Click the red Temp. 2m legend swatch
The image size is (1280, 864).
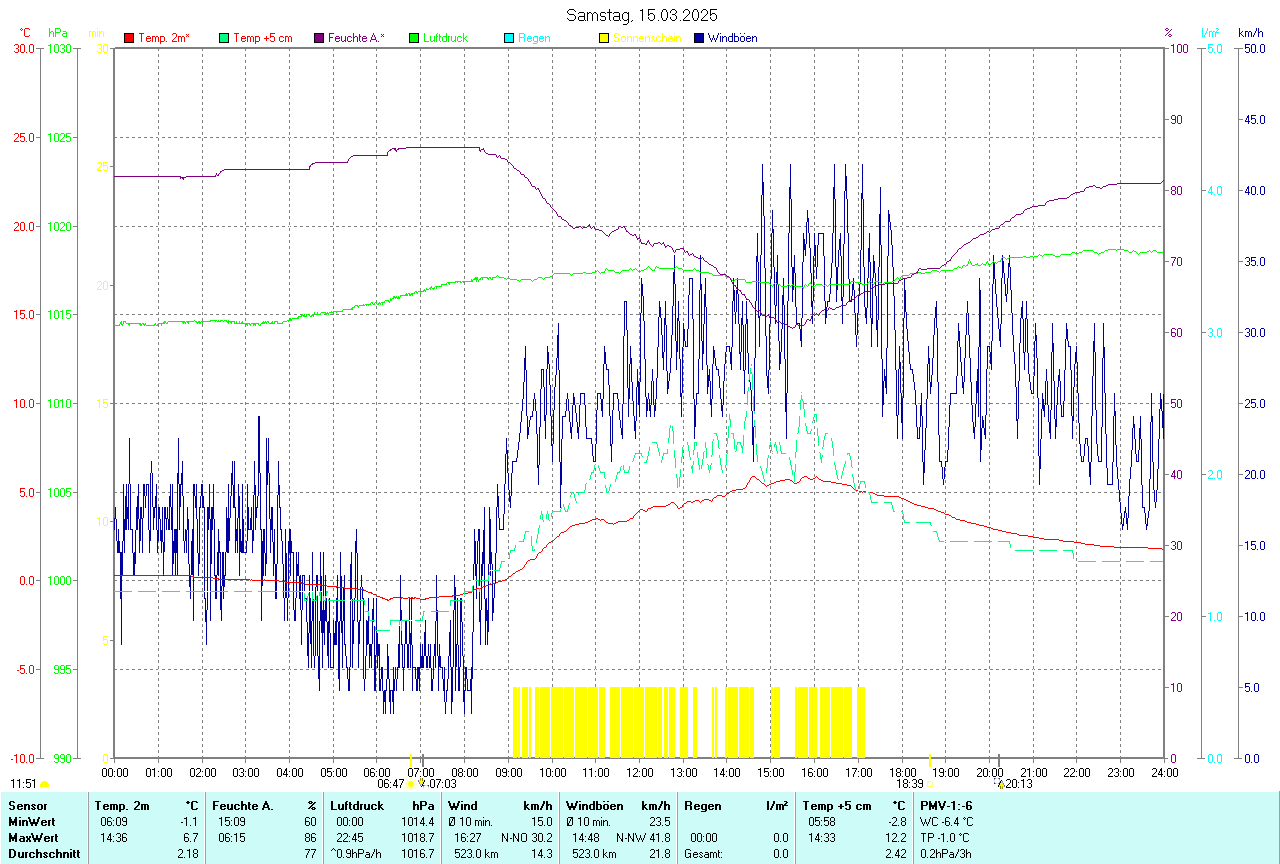point(129,38)
